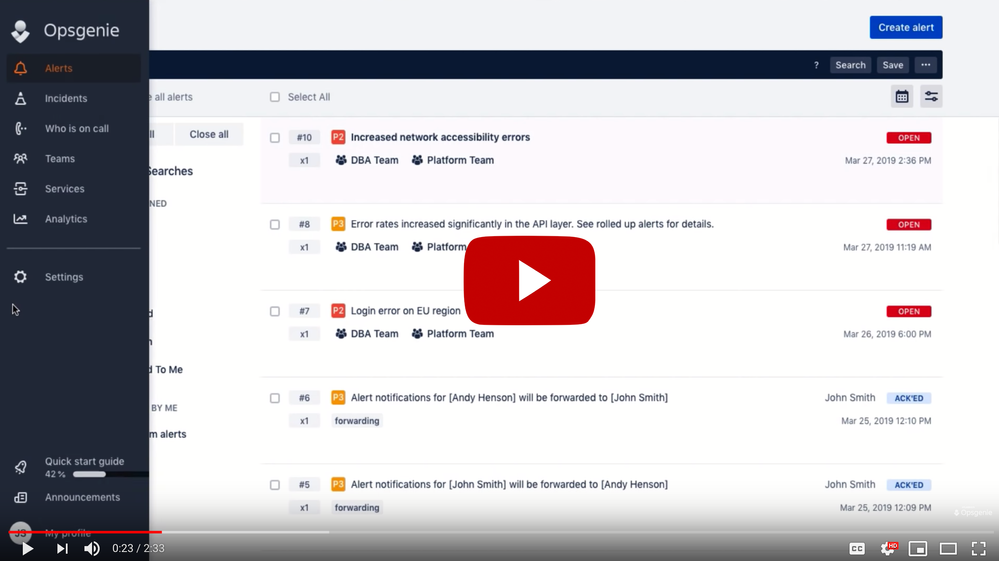Click the alert search query field
This screenshot has height=561, width=999.
pyautogui.click(x=478, y=65)
